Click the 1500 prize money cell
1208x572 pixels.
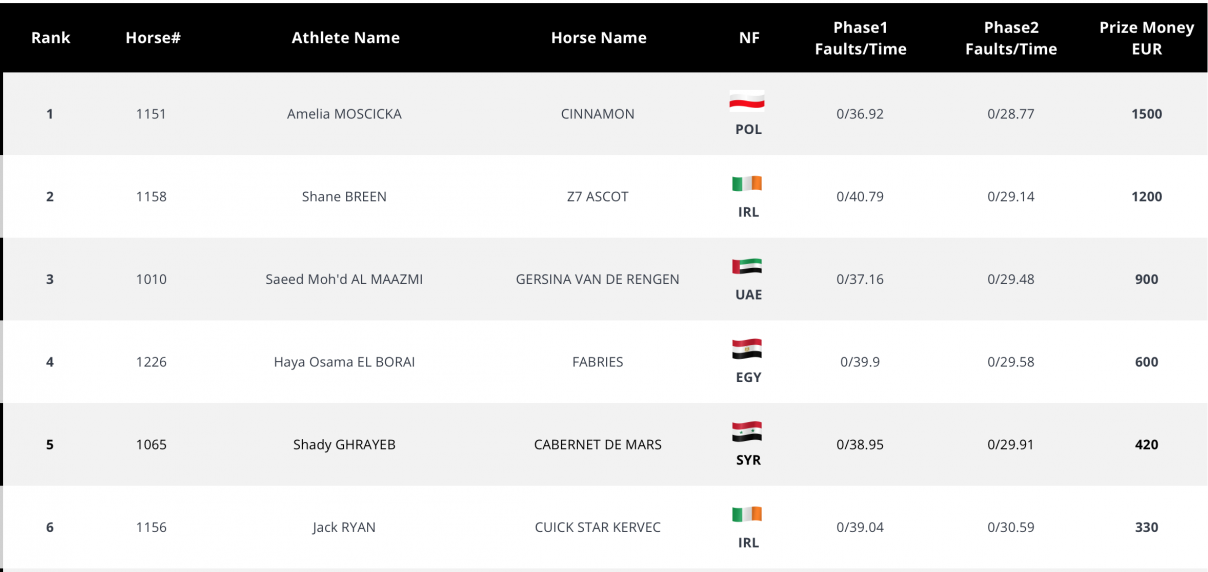pos(1147,114)
